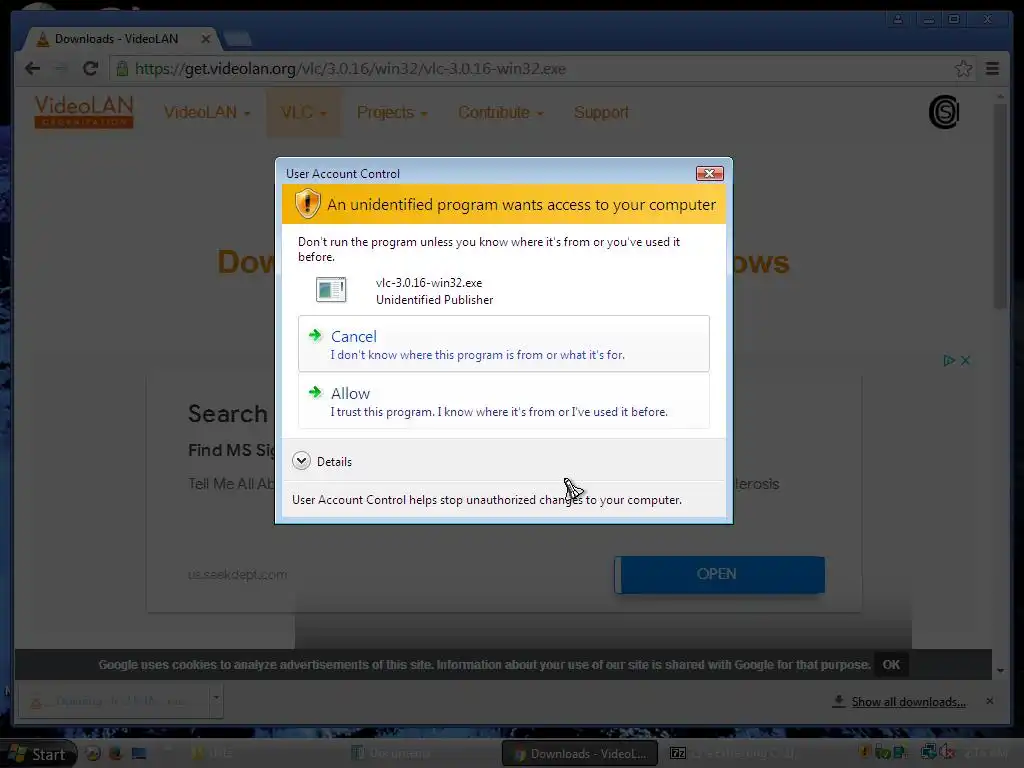Open a new tab button
Viewport: 1024px width, 768px height.
pos(237,39)
